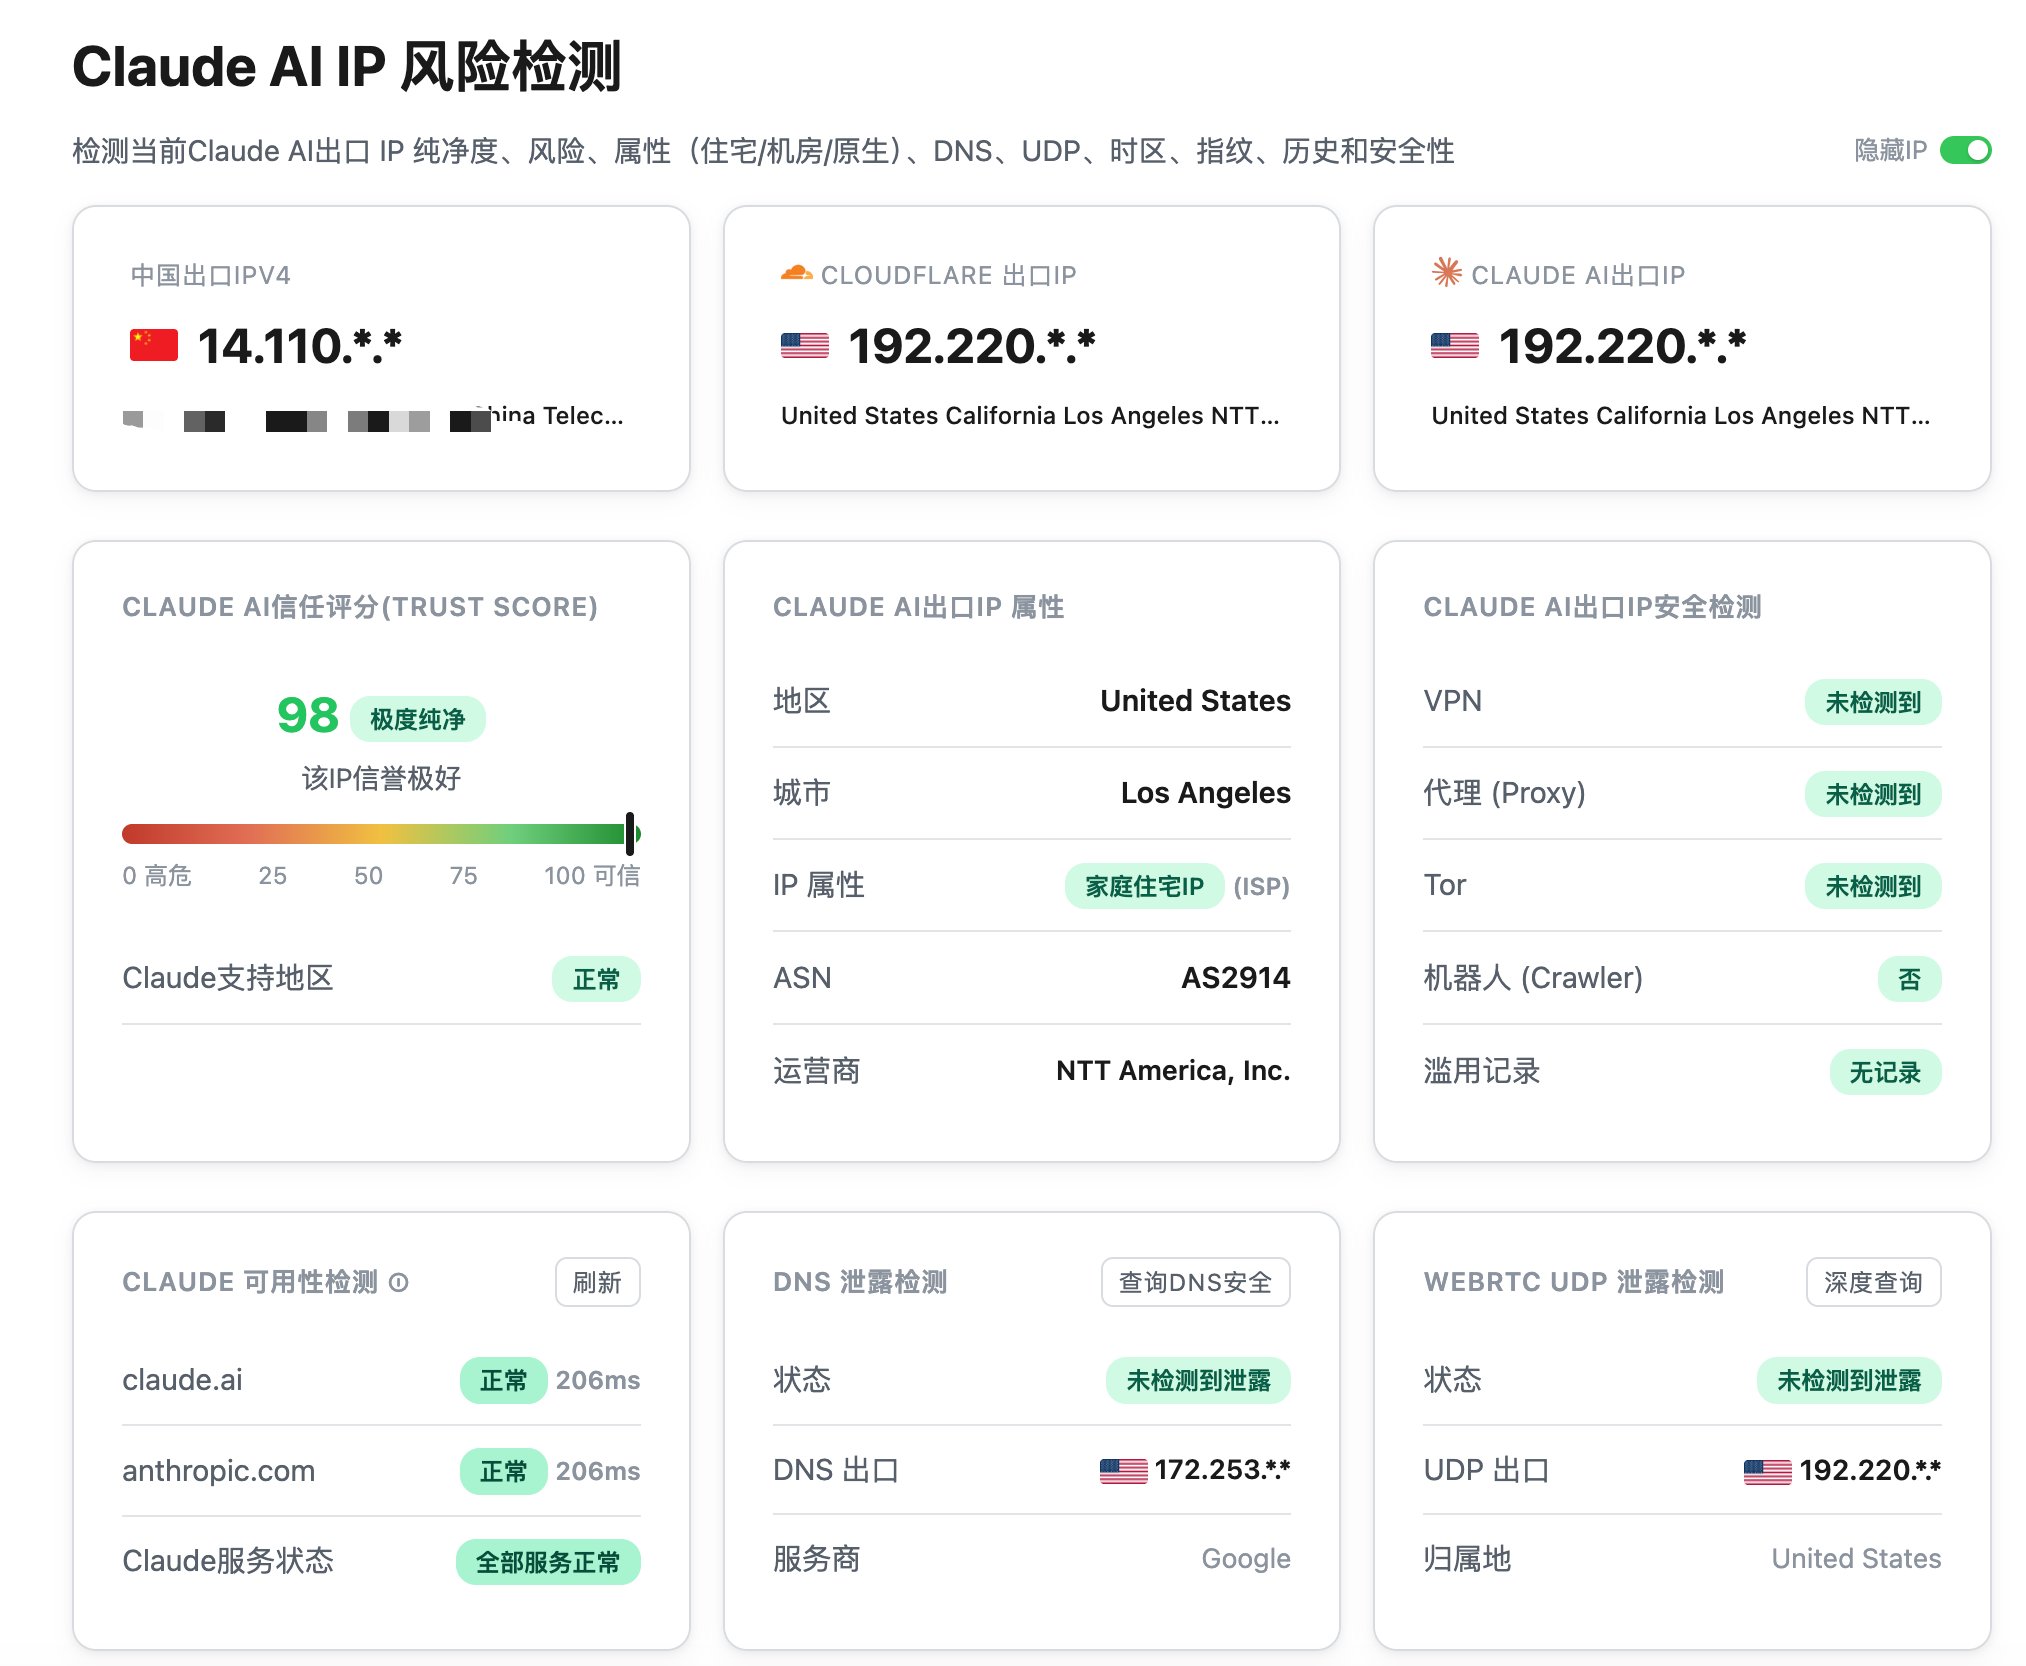
Task: Click the 206ms latency in the claude.ai row
Action: click(x=598, y=1380)
